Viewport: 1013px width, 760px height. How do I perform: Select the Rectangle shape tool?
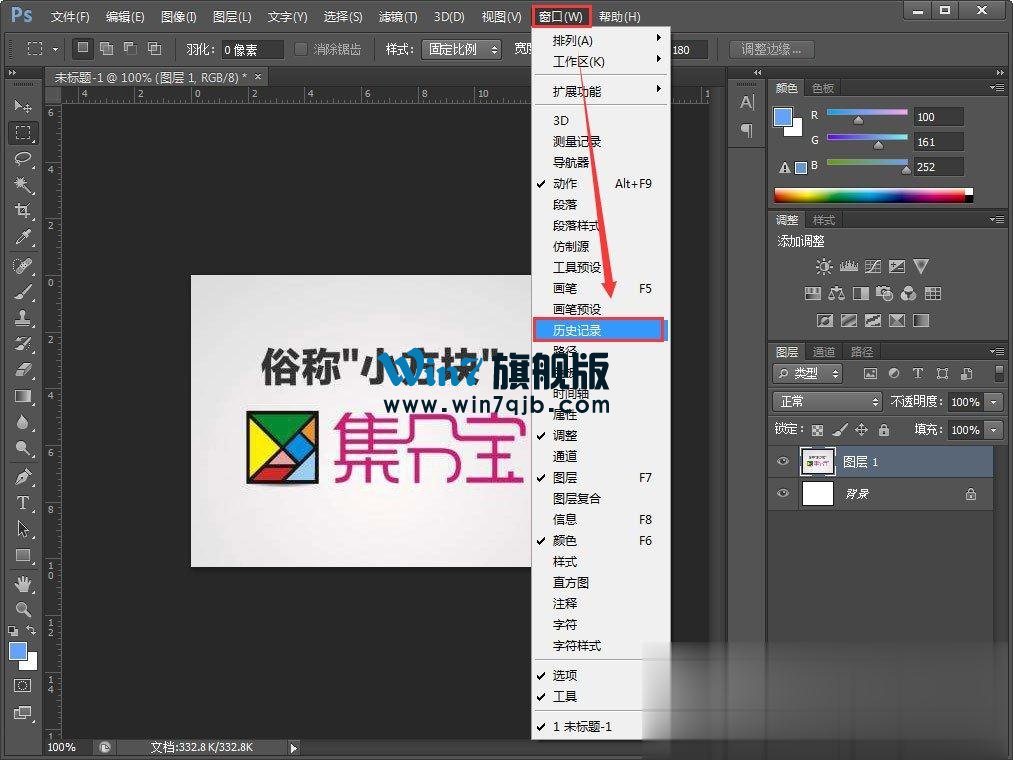(x=23, y=555)
